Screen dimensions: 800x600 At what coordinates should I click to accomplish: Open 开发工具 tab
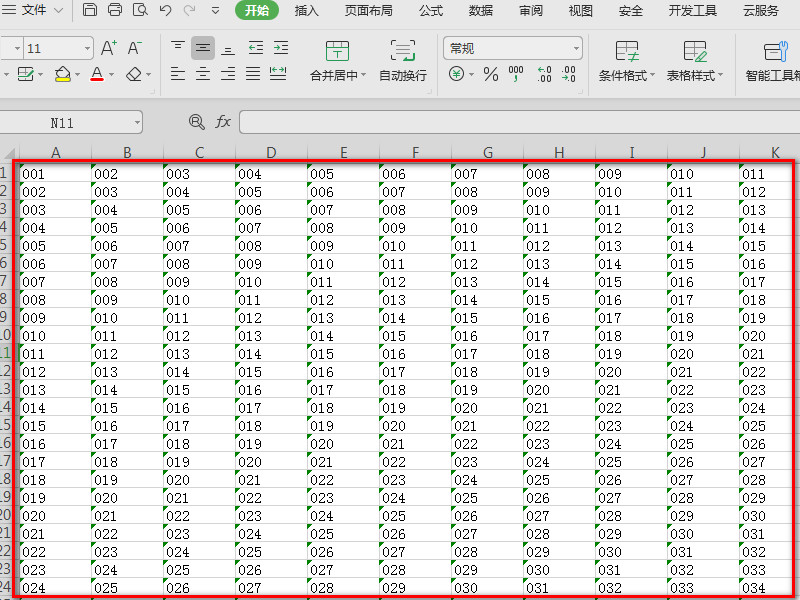pyautogui.click(x=693, y=10)
